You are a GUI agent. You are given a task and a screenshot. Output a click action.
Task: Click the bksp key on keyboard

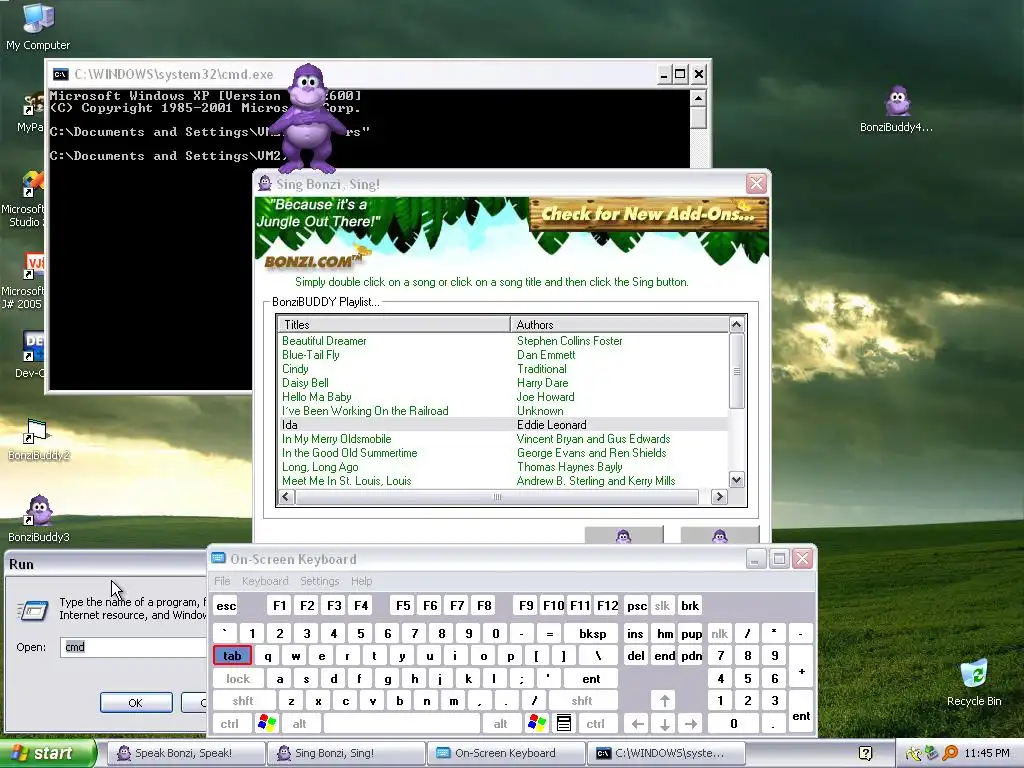pos(592,633)
